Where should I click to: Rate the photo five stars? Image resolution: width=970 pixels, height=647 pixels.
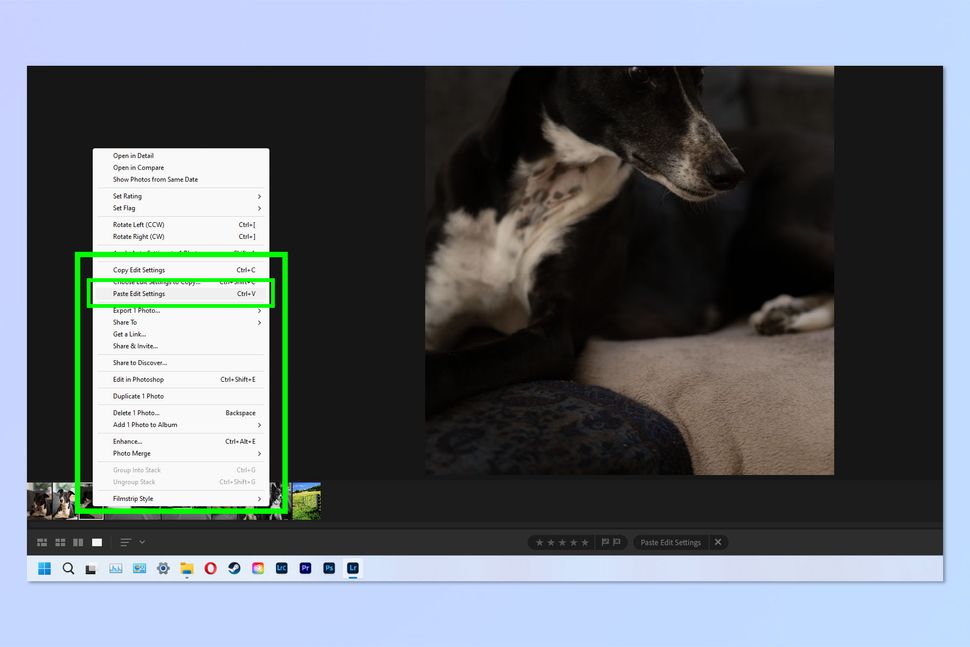[x=586, y=542]
